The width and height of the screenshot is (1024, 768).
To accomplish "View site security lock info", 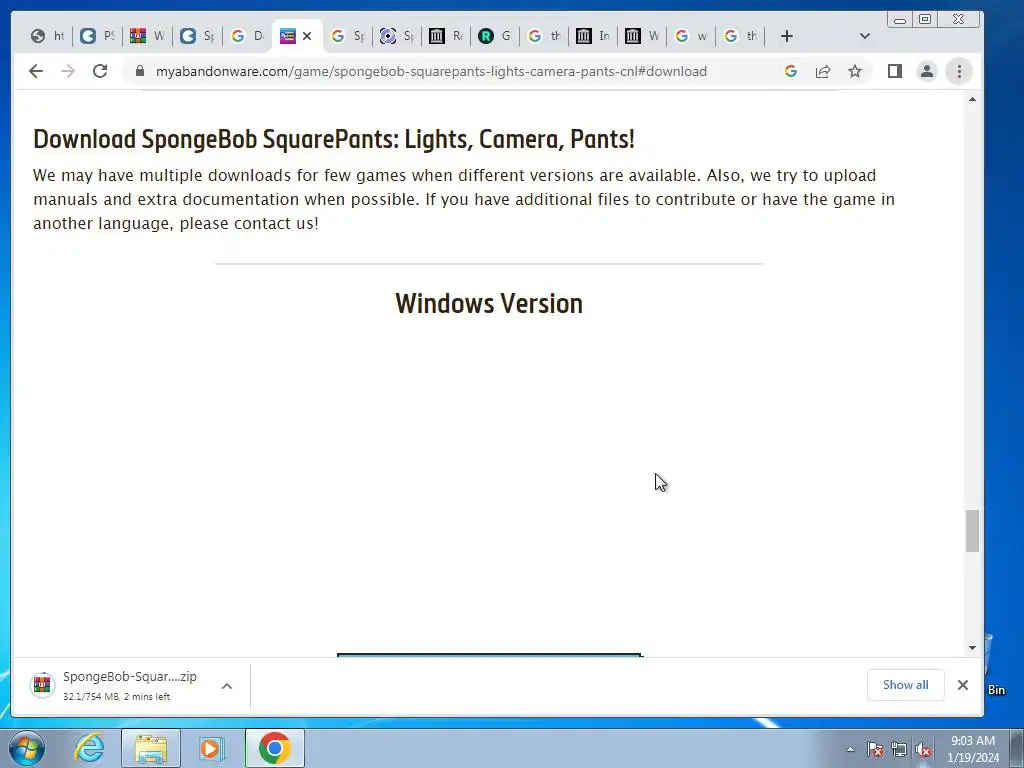I will click(x=139, y=71).
